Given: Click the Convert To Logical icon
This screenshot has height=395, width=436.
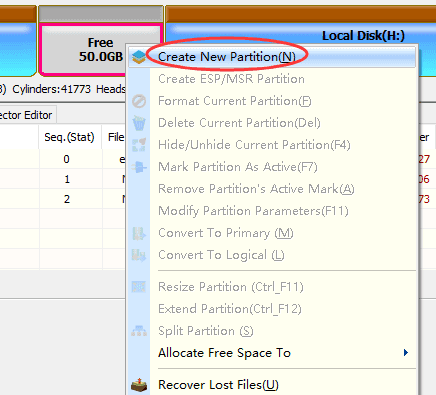Looking at the screenshot, I should tap(139, 255).
